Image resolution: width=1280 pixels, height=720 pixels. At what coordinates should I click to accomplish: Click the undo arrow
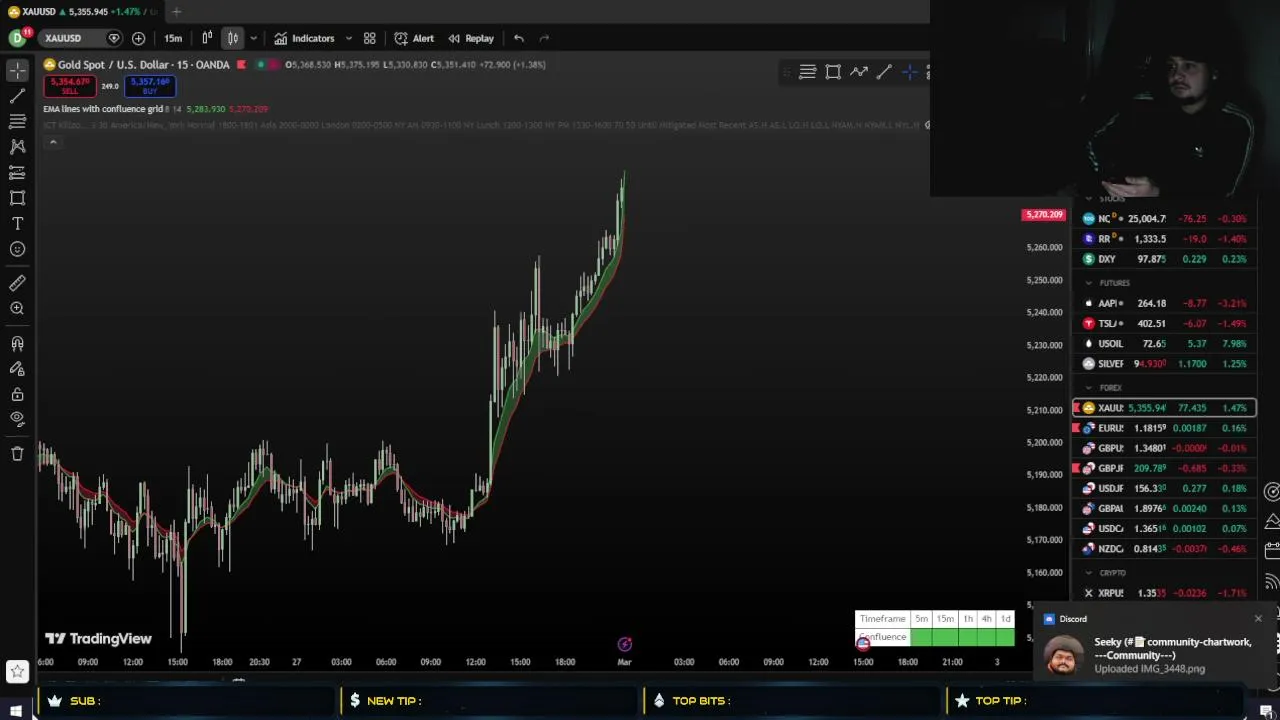tap(519, 38)
